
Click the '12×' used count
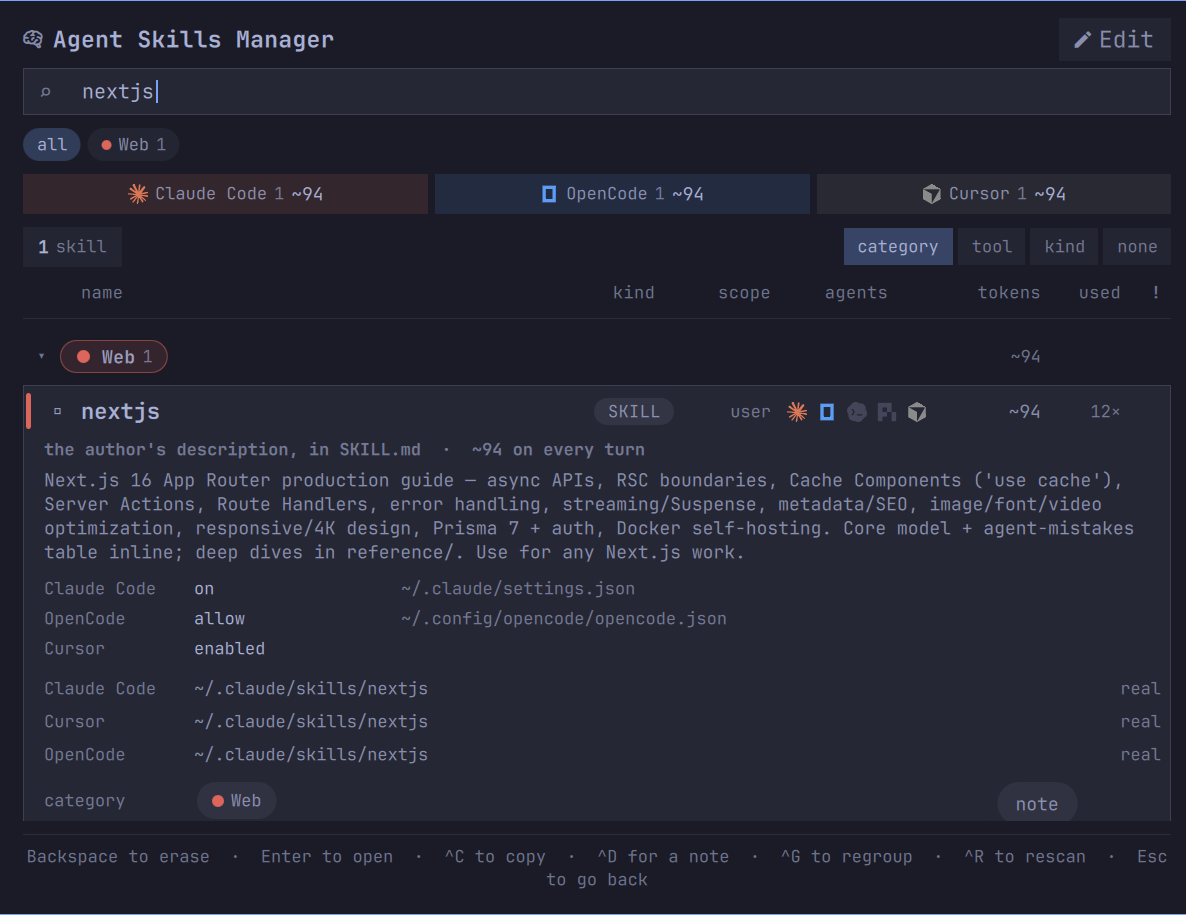(x=1105, y=412)
